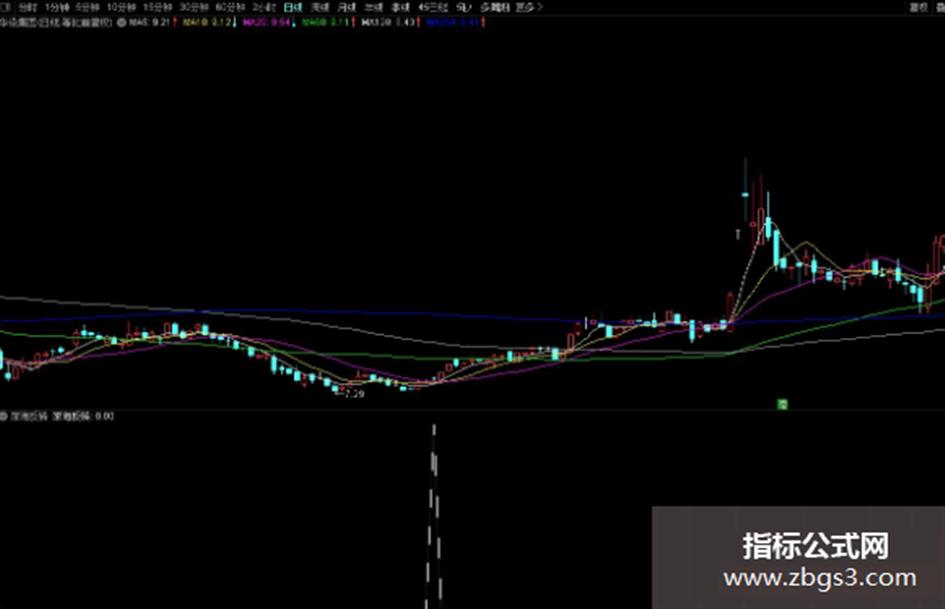Click the yellow MA10 average label
Screen dimensions: 945x609
point(207,22)
